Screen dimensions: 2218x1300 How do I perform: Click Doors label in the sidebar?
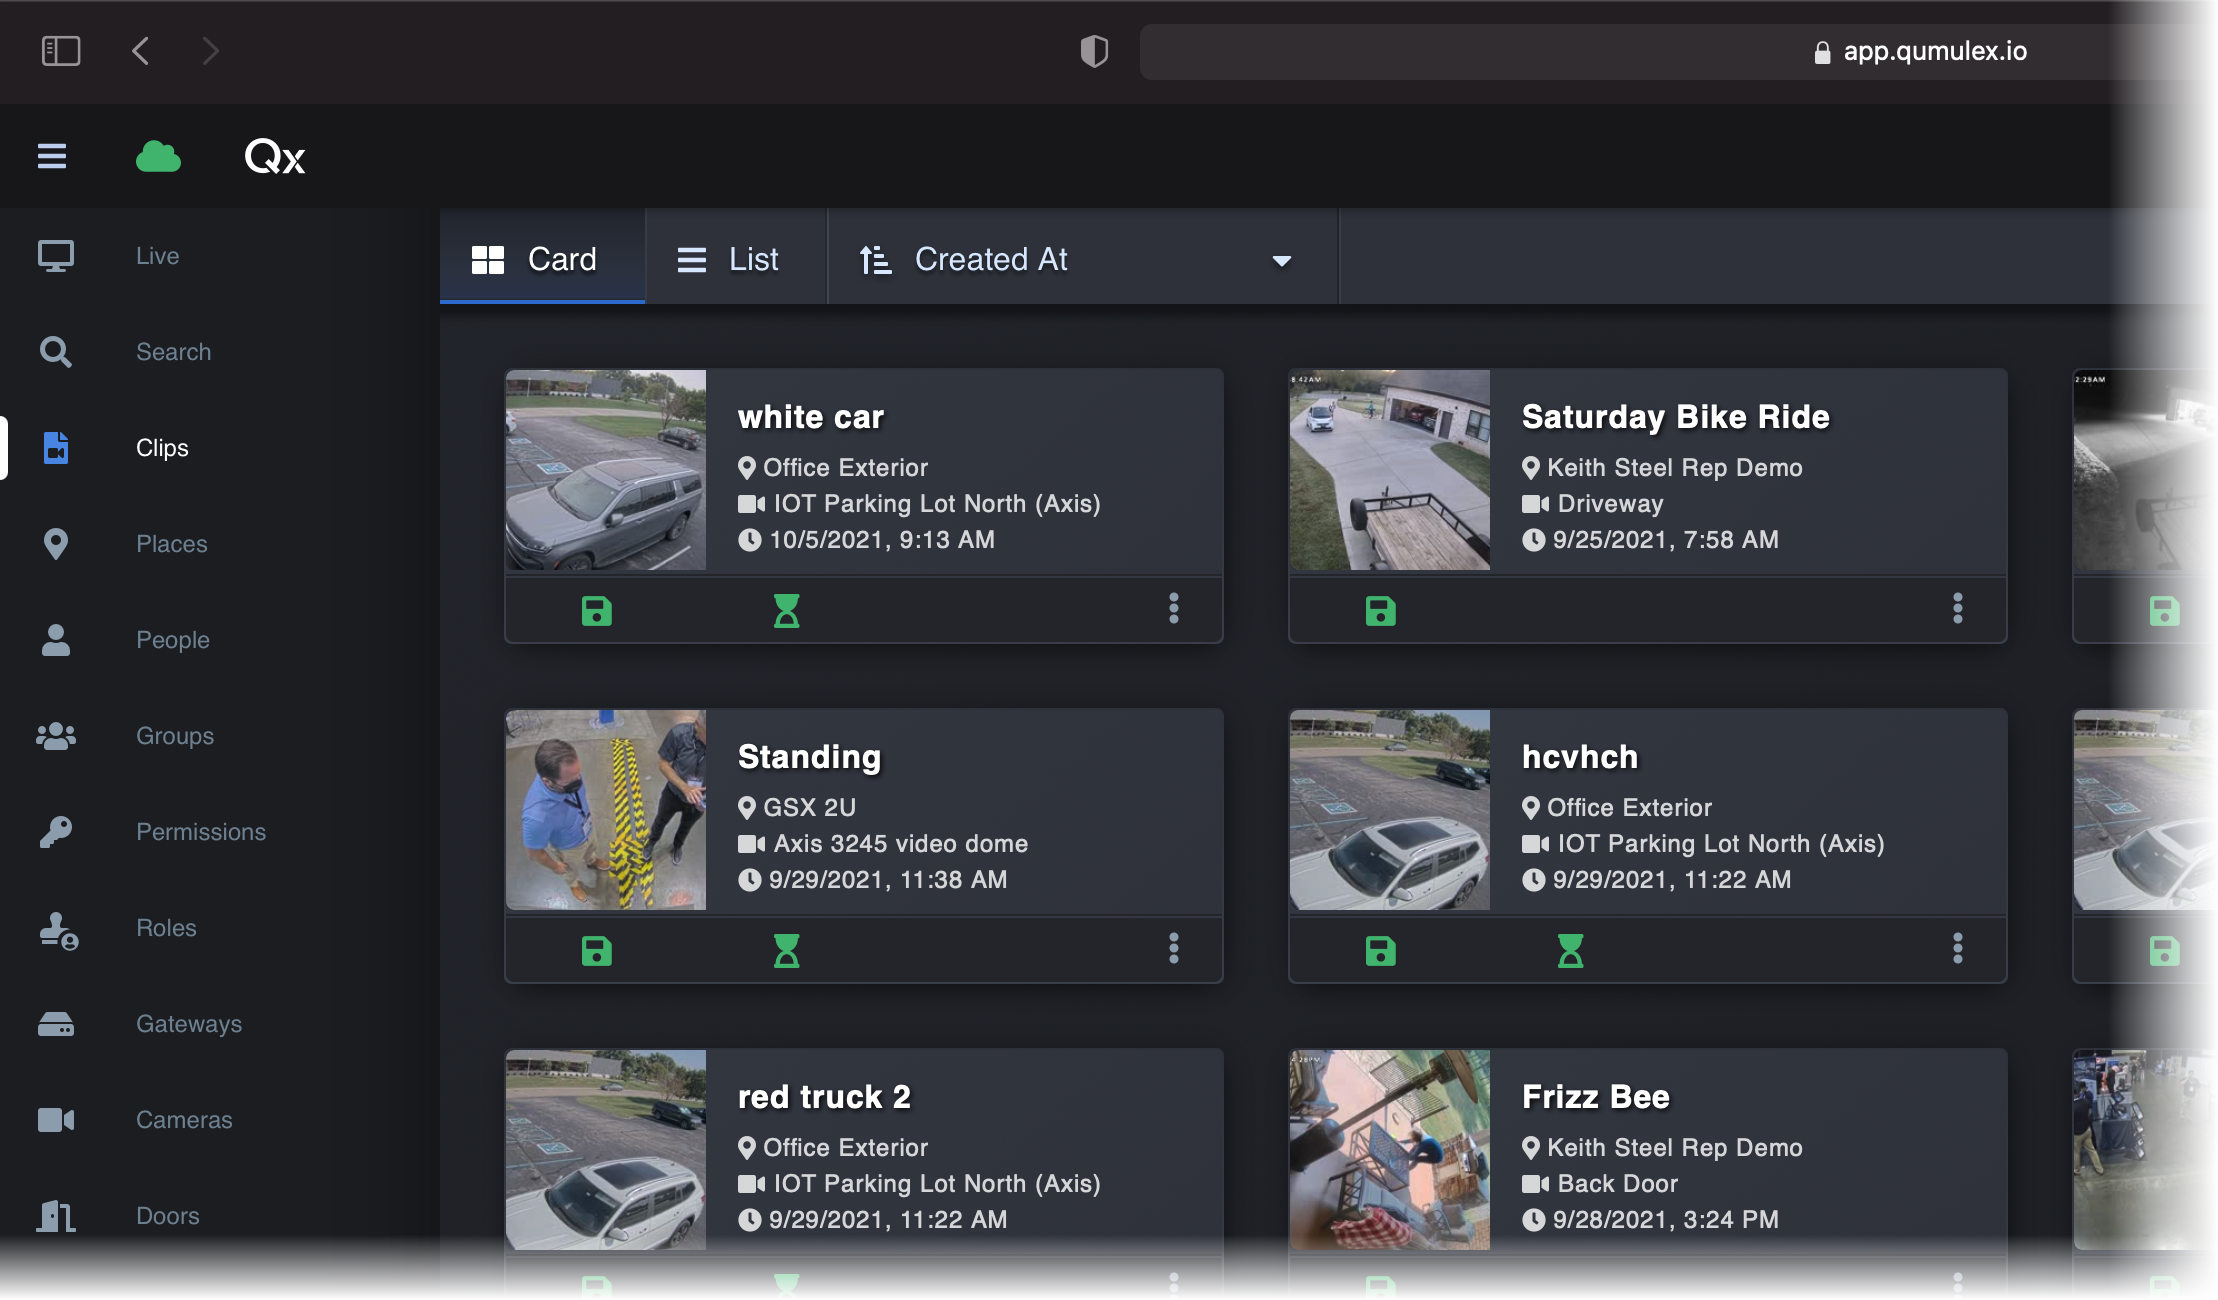point(168,1216)
